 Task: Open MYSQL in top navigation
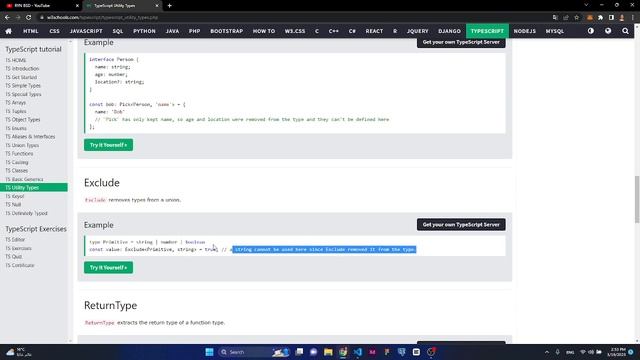(554, 31)
